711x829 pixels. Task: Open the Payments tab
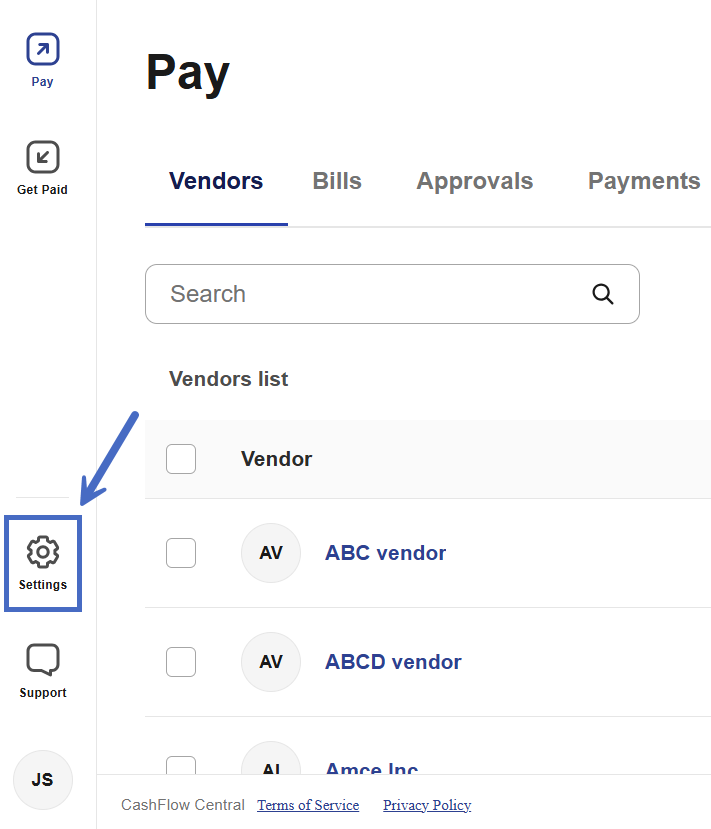point(644,182)
